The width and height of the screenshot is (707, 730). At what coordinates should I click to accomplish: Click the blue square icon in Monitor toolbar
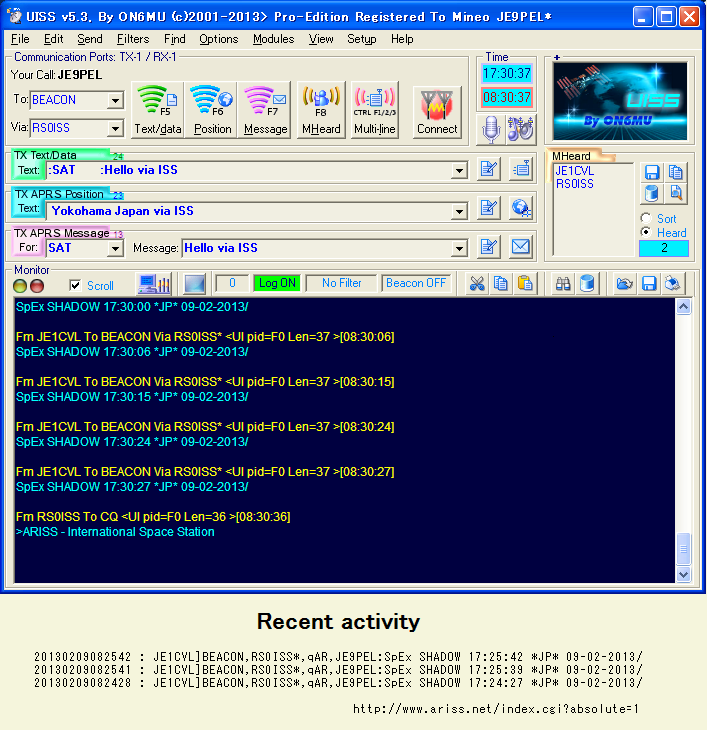coord(195,284)
